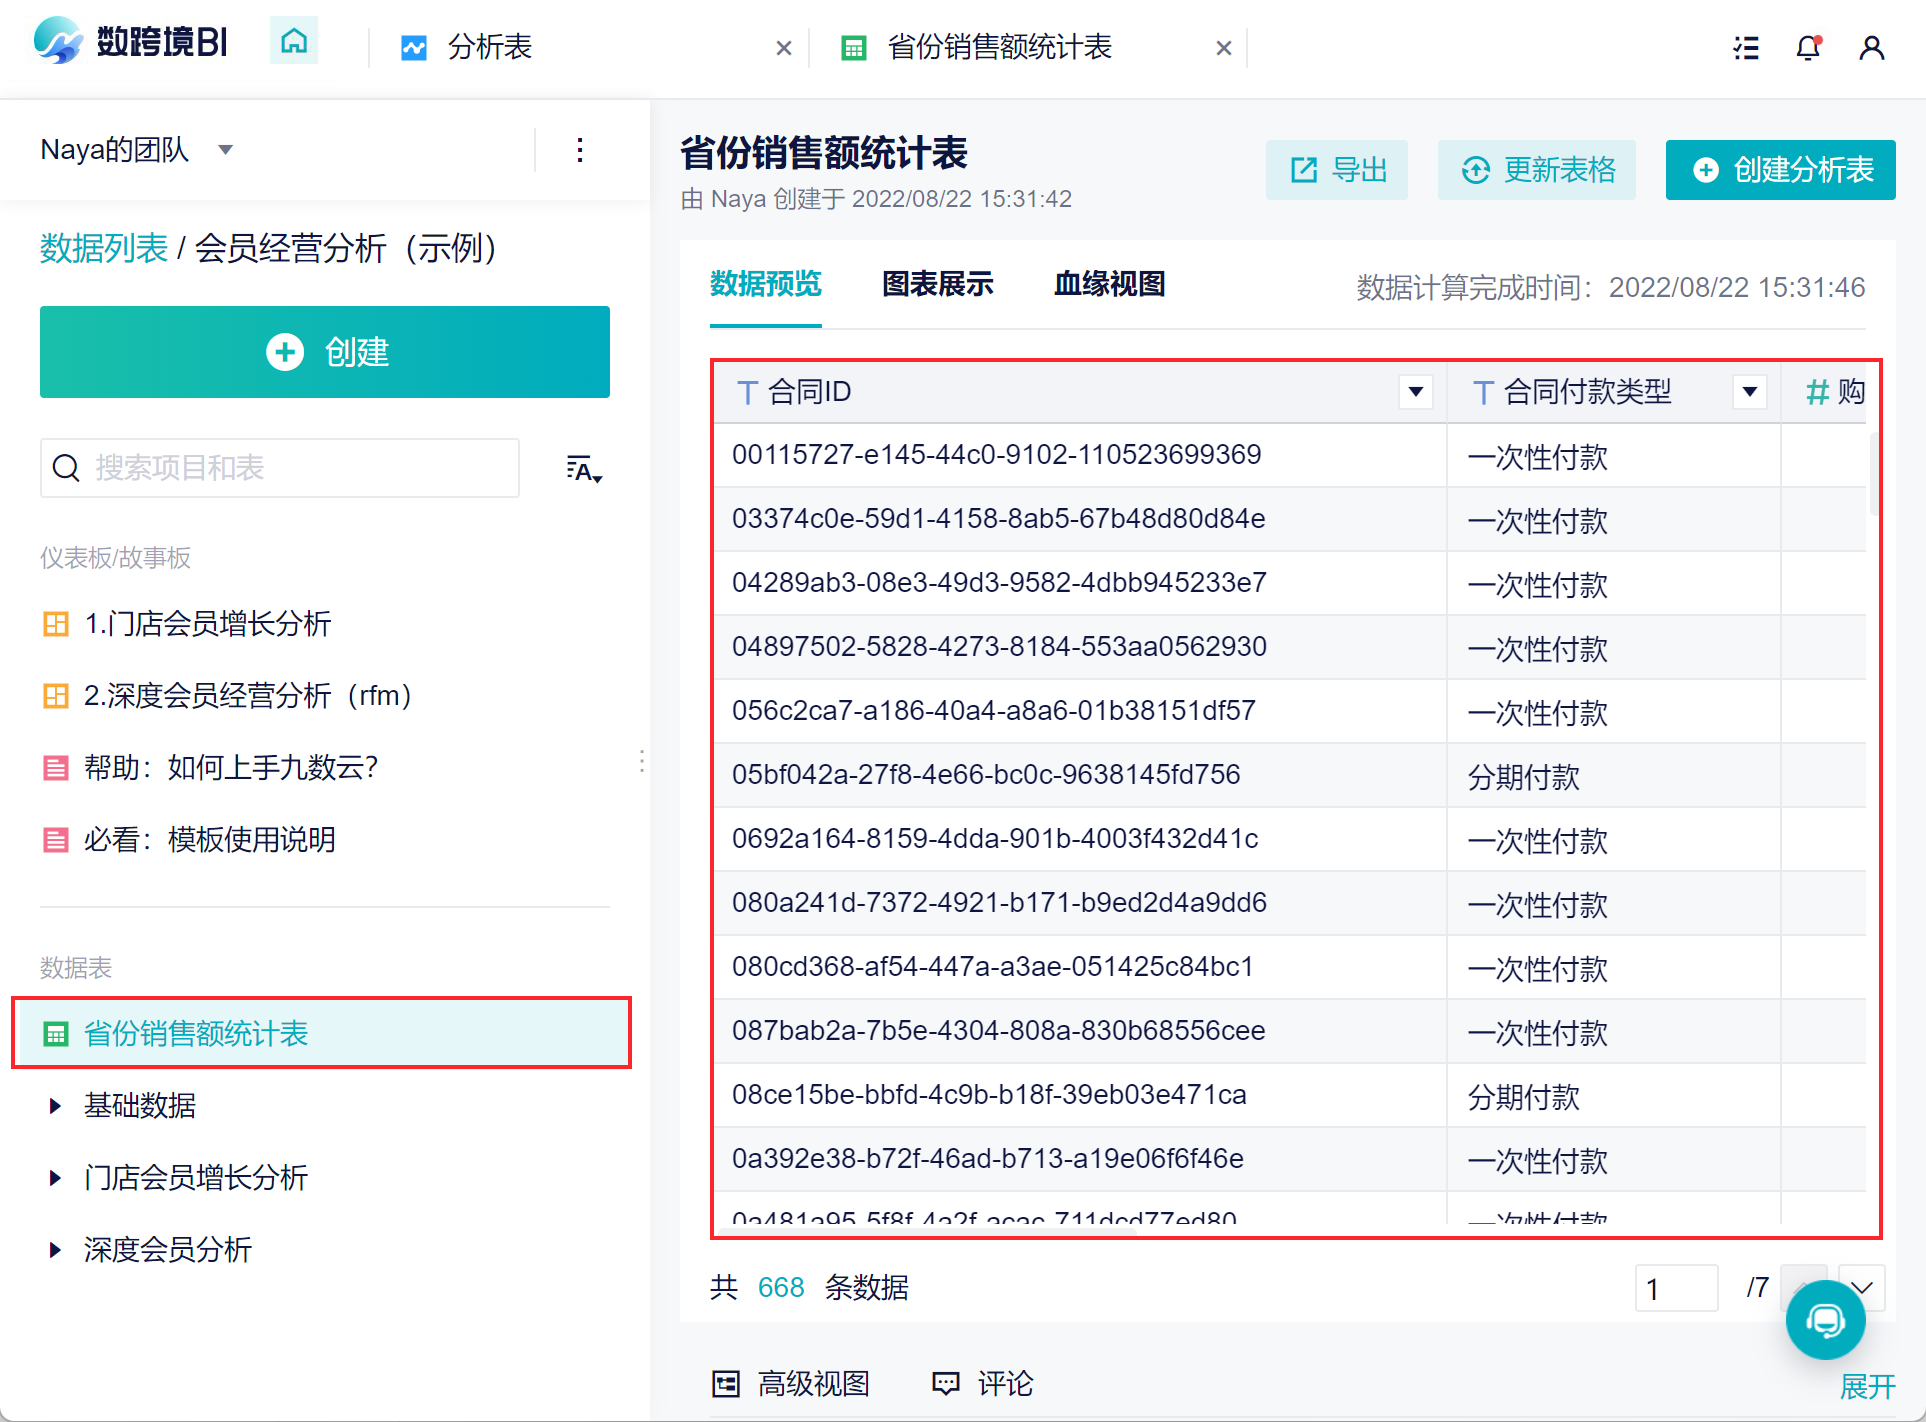1926x1422 pixels.
Task: Open the customer support chat bubble
Action: tap(1825, 1320)
